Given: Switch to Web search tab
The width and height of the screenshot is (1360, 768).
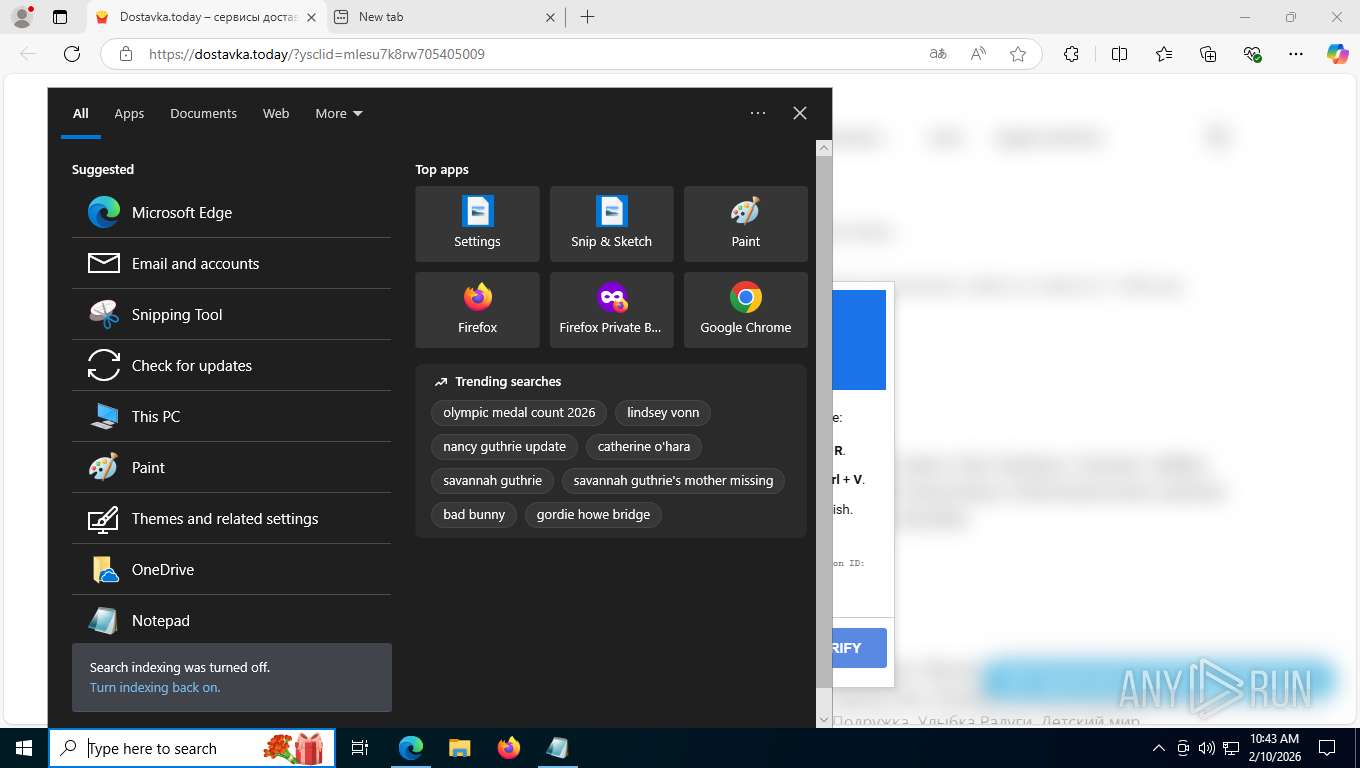Looking at the screenshot, I should click(276, 113).
